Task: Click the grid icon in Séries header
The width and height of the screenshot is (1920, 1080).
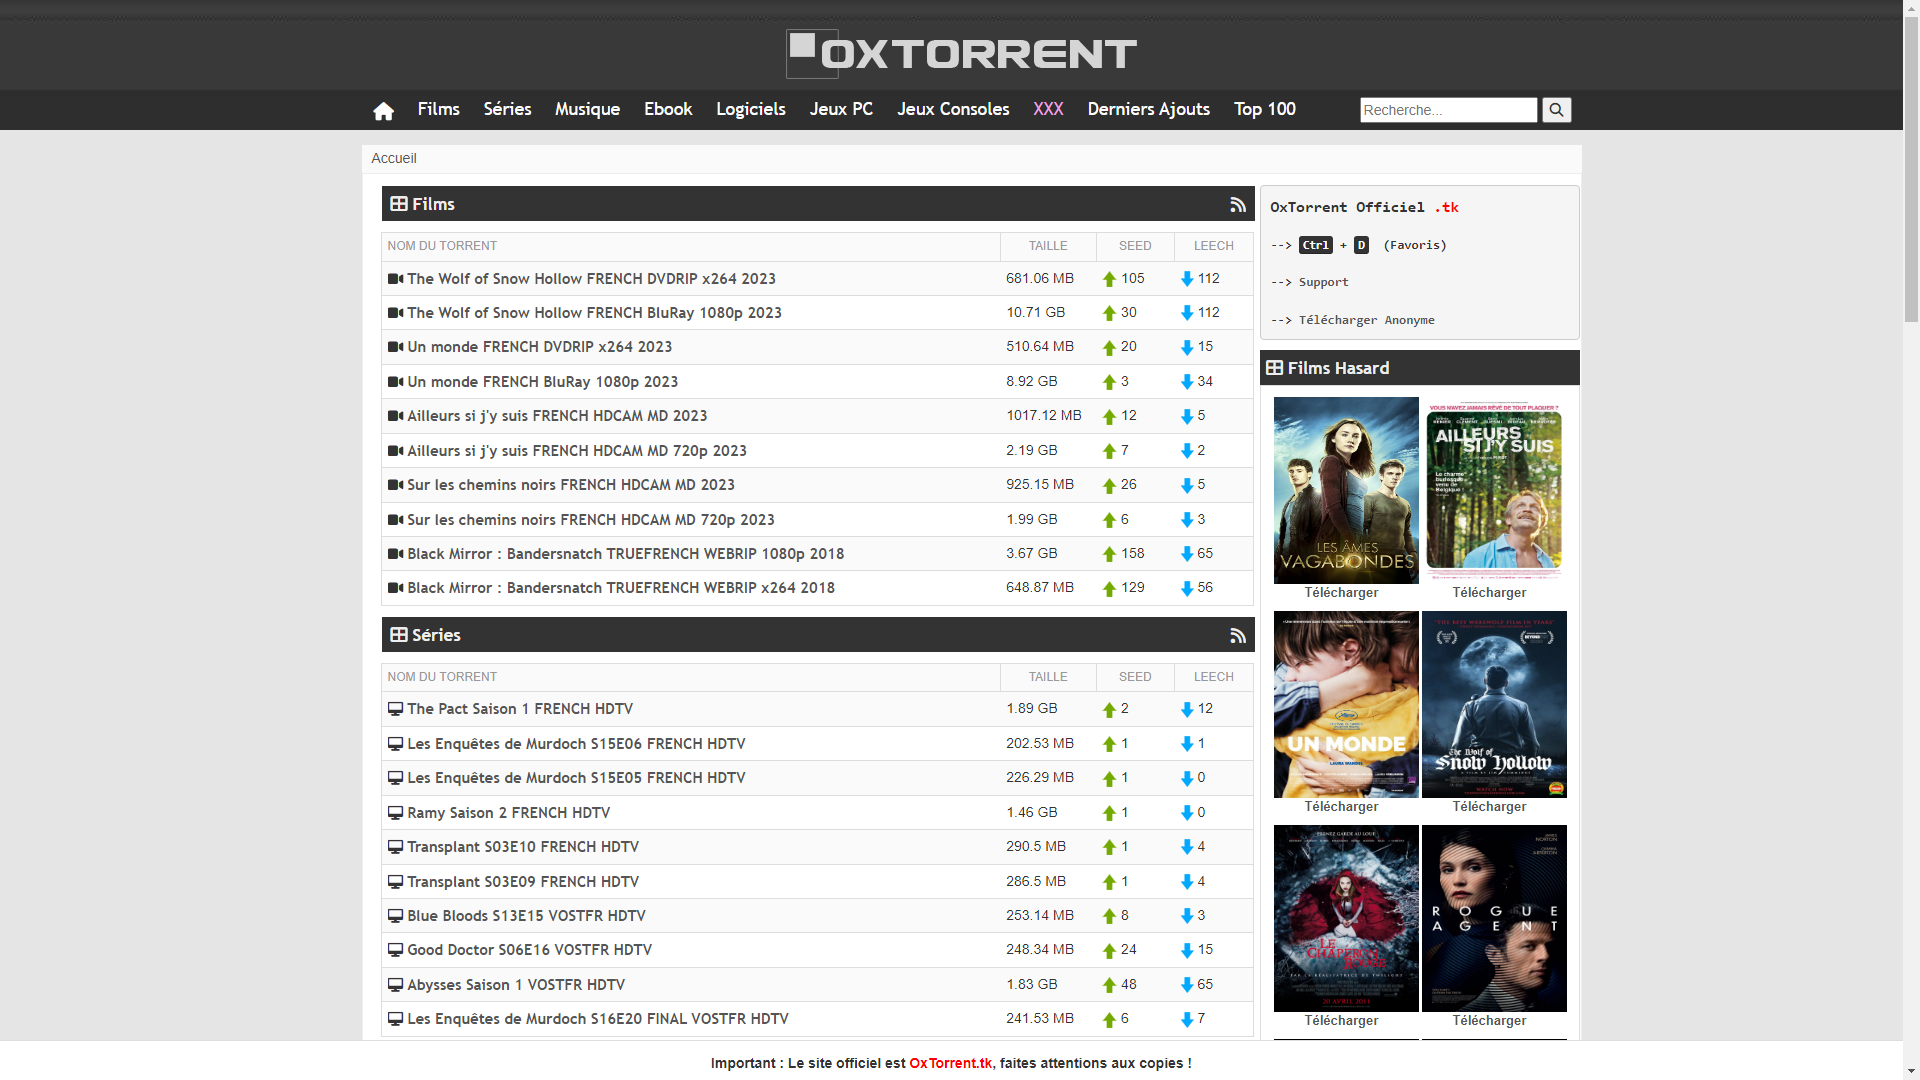Action: click(x=399, y=635)
